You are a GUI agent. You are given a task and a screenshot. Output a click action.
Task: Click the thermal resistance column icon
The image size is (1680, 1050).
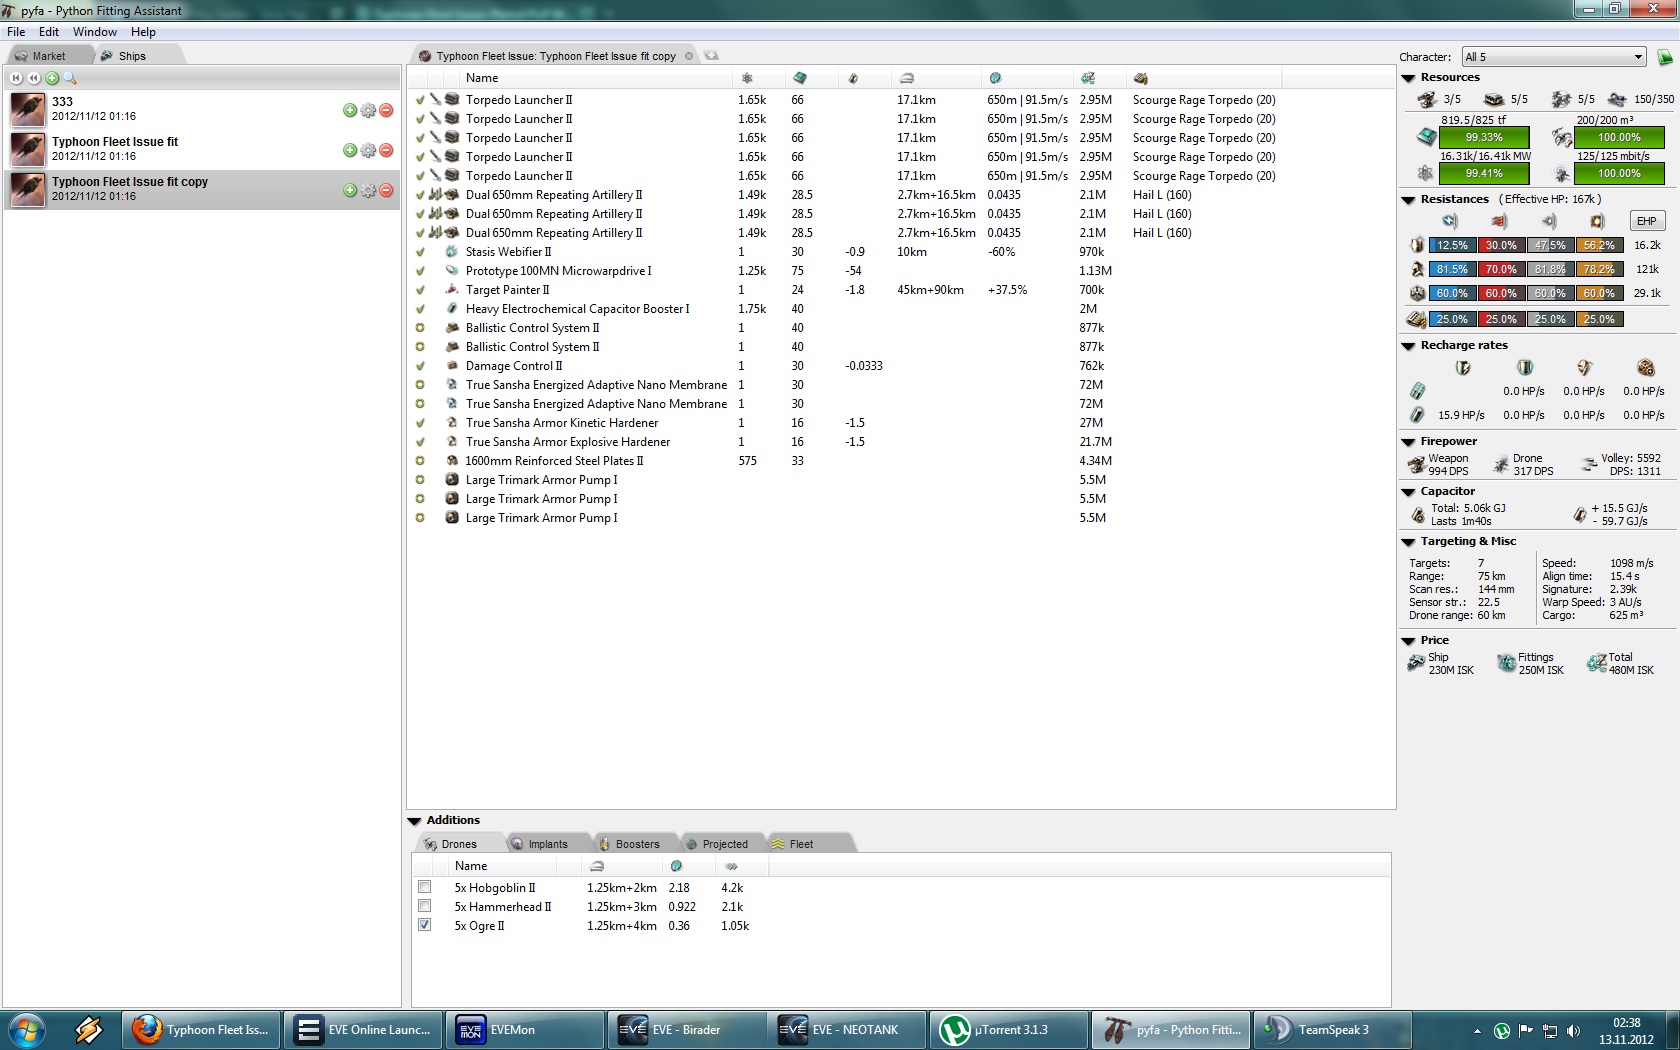tap(1499, 221)
